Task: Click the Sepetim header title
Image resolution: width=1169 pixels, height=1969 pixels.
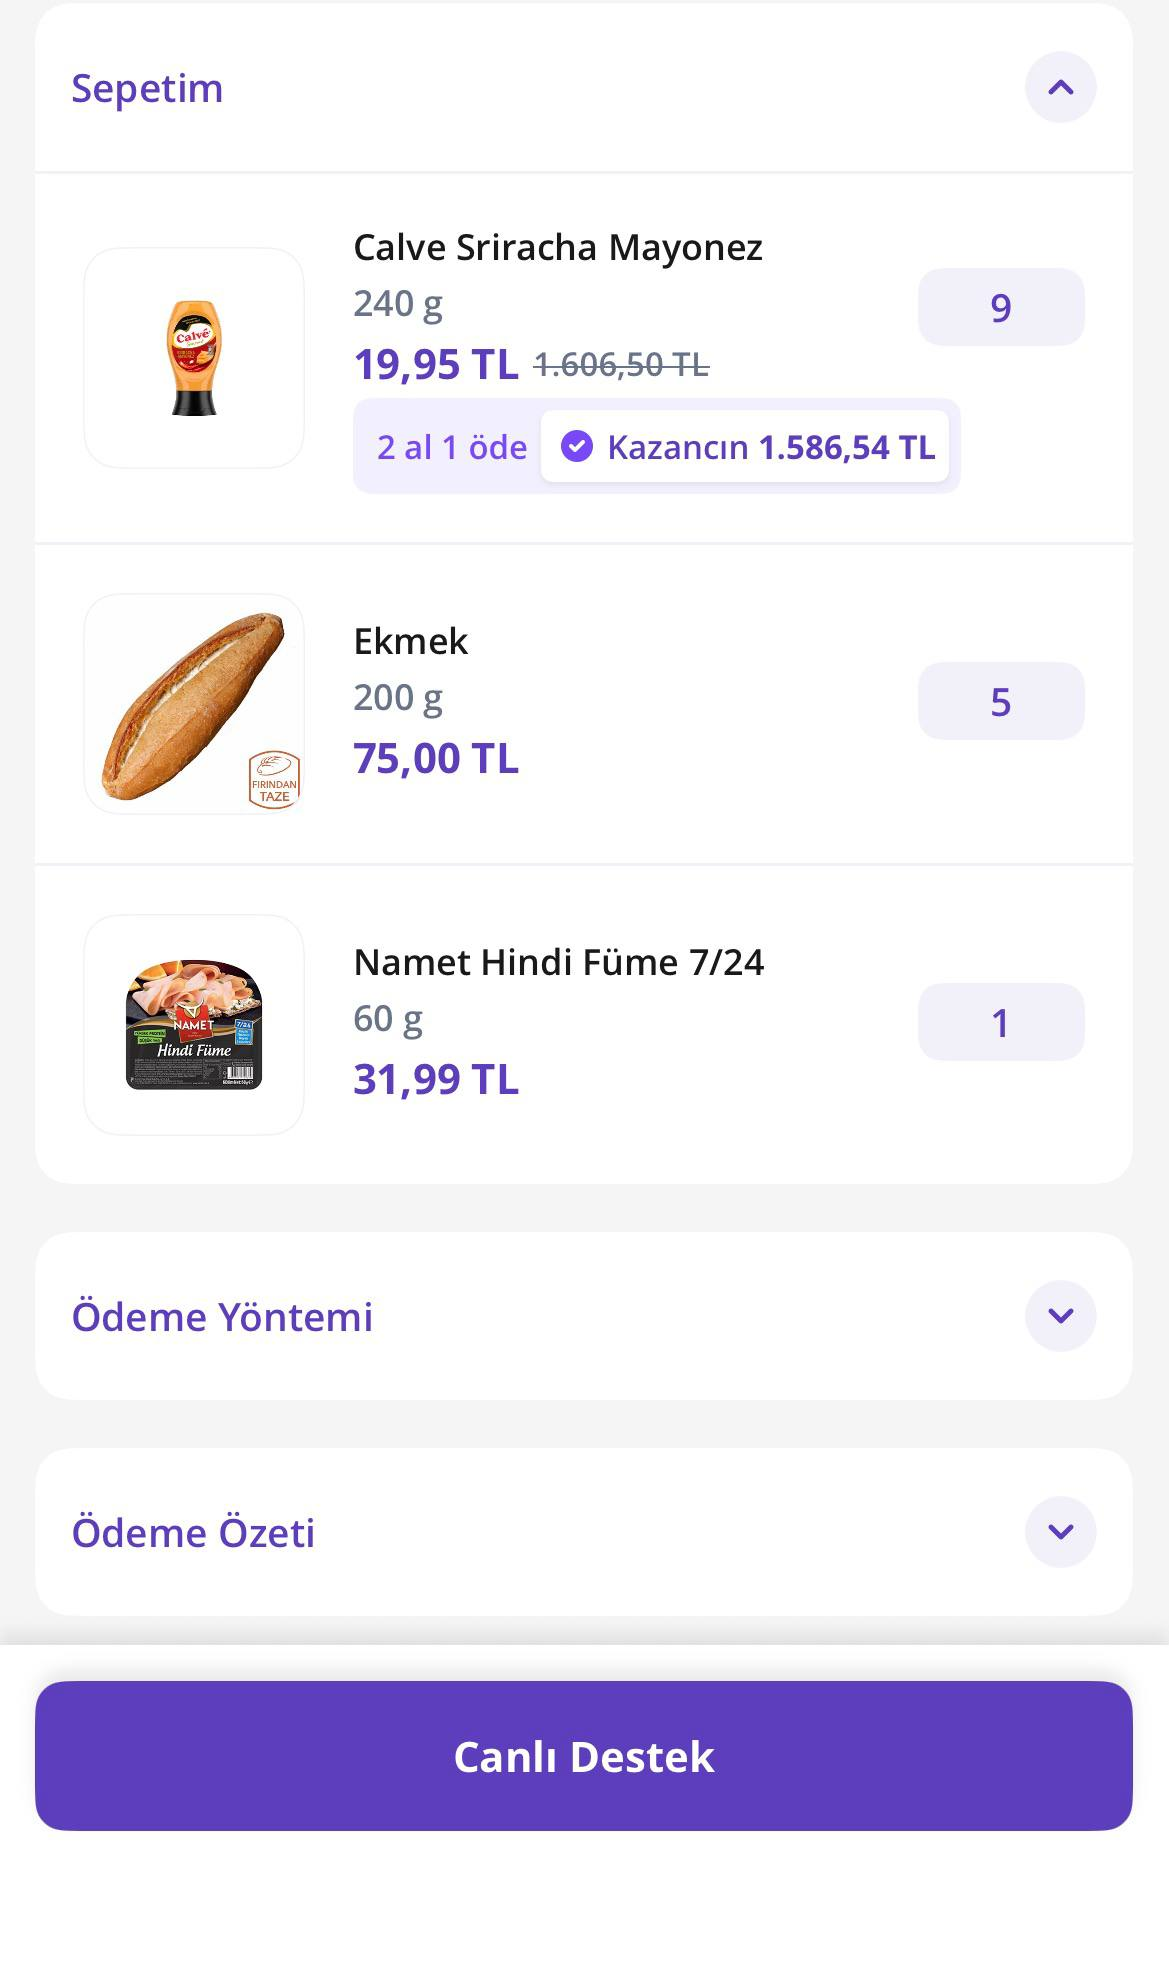Action: pos(147,88)
